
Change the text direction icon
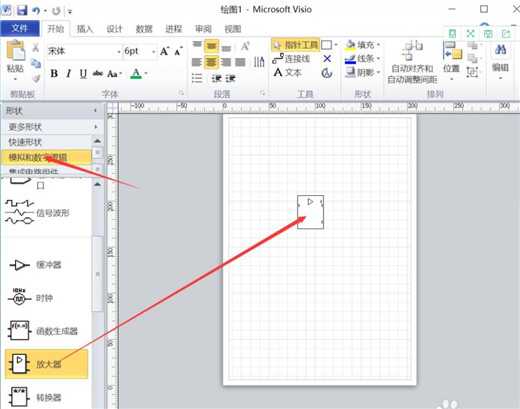[259, 62]
